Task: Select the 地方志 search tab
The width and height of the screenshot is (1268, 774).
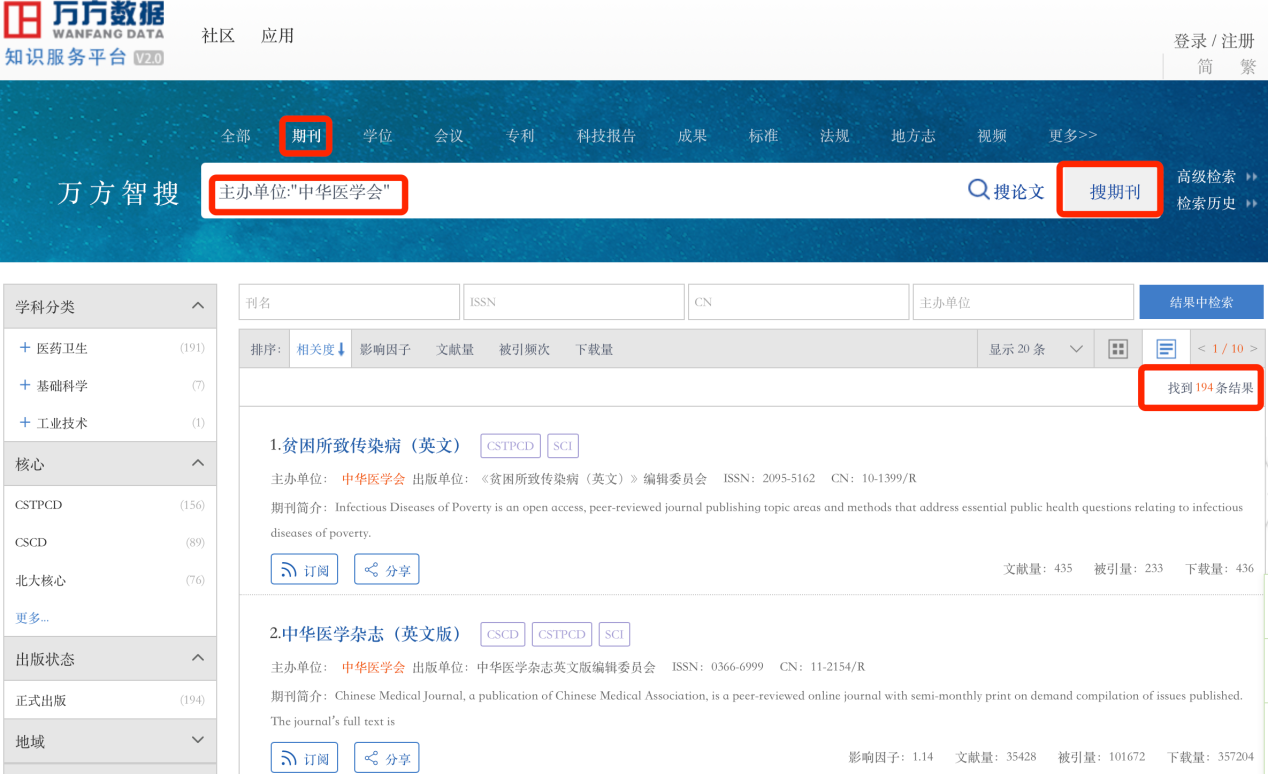Action: 913,136
